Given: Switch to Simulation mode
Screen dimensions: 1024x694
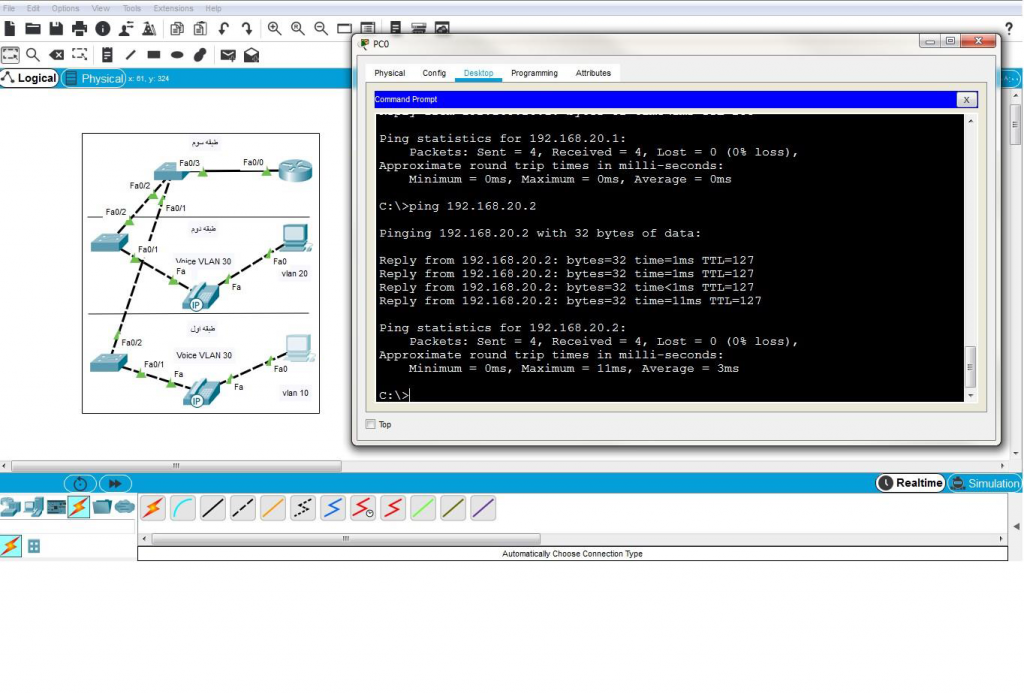Looking at the screenshot, I should (985, 483).
